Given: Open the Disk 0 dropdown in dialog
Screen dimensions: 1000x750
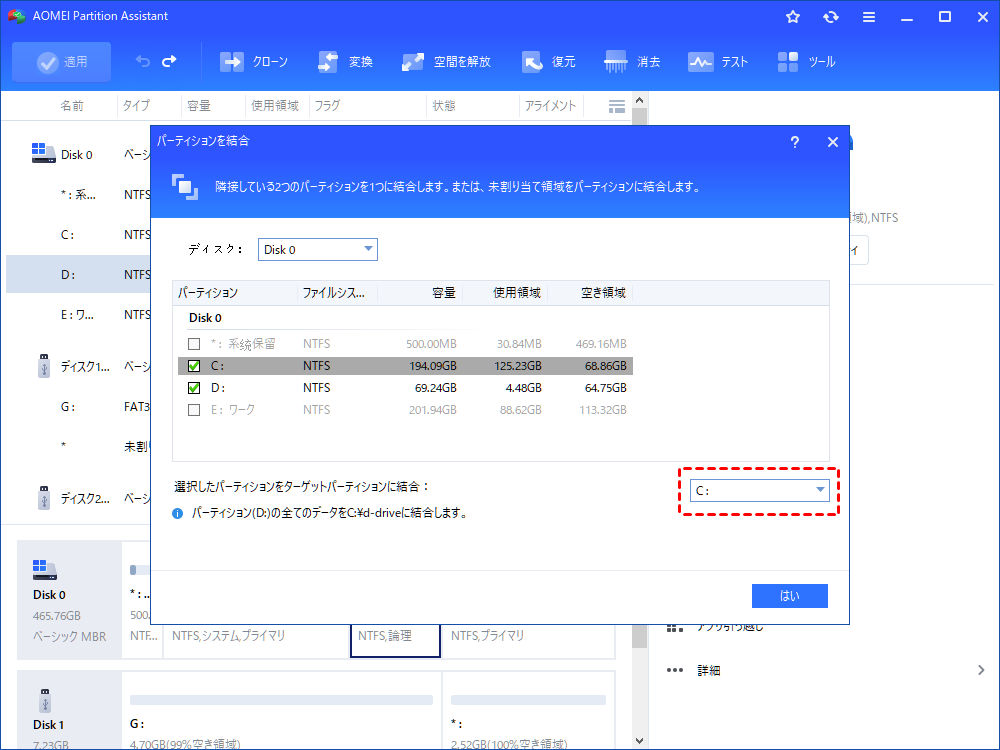Looking at the screenshot, I should click(x=318, y=249).
